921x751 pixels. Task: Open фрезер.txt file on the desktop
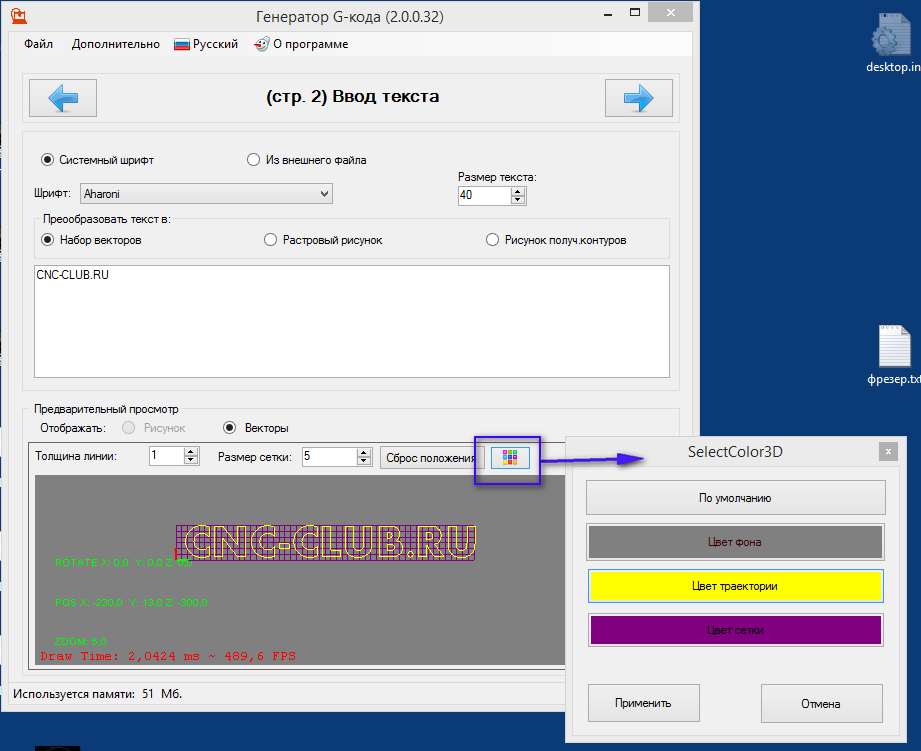894,355
